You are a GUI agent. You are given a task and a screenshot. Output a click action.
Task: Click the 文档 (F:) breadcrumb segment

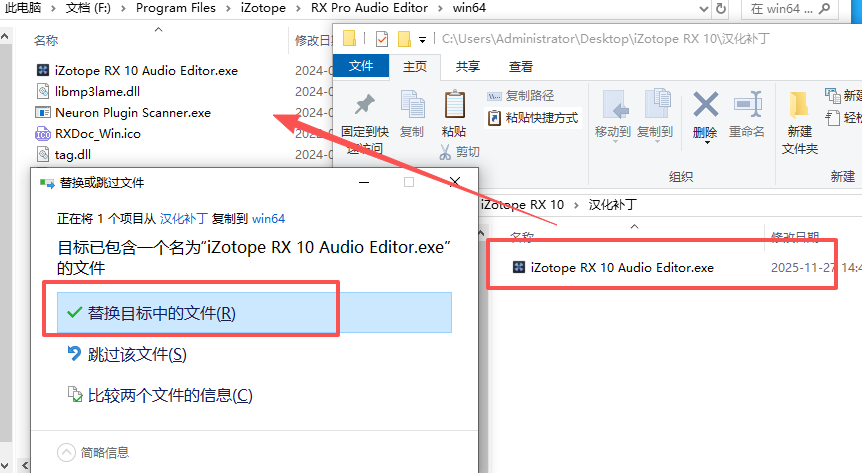pos(88,8)
